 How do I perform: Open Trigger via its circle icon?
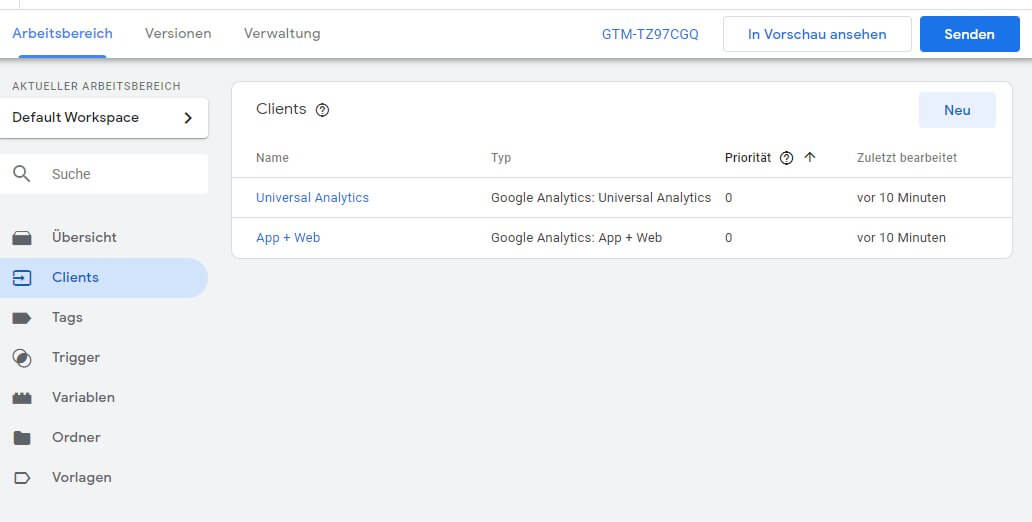pos(22,358)
